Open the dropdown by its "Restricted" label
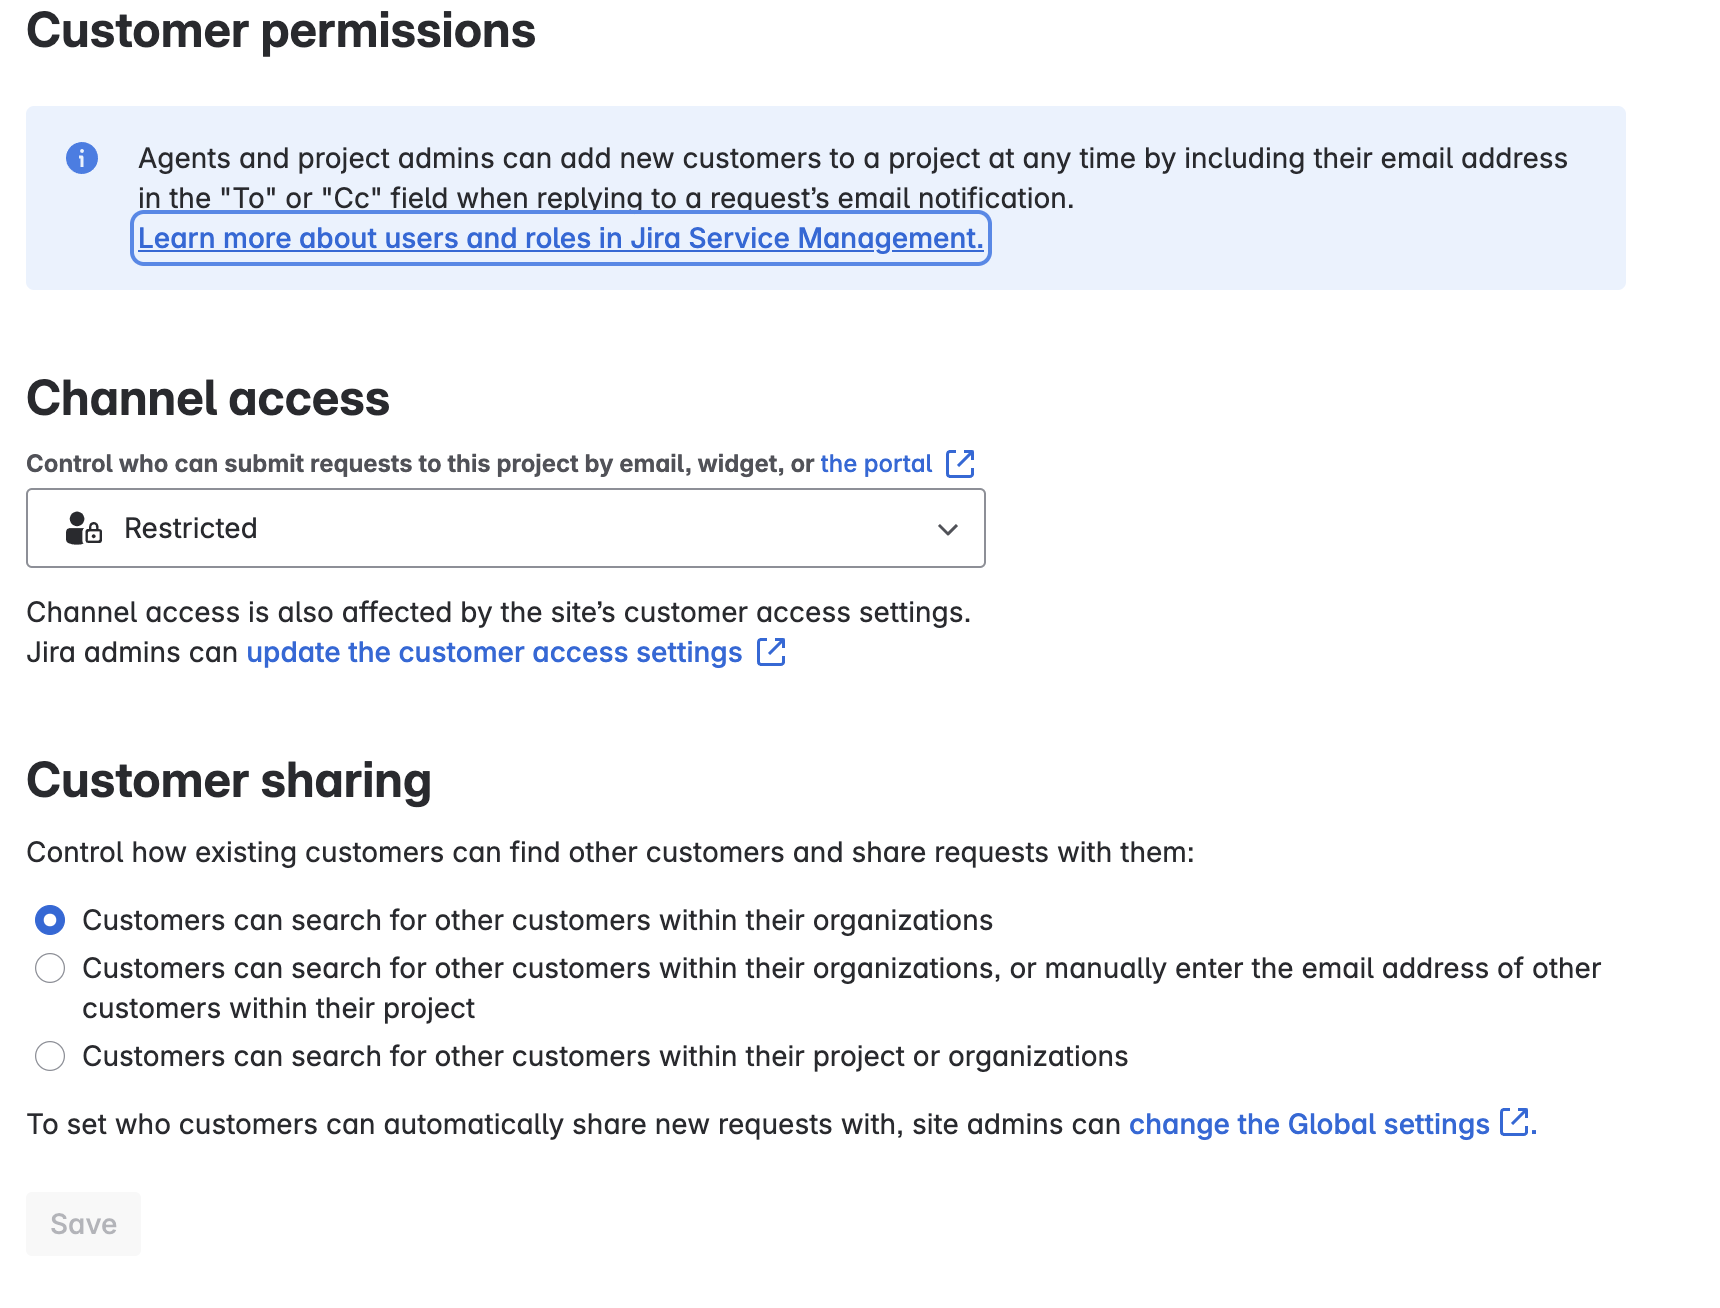Screen dimensions: 1720x1308 pos(191,528)
